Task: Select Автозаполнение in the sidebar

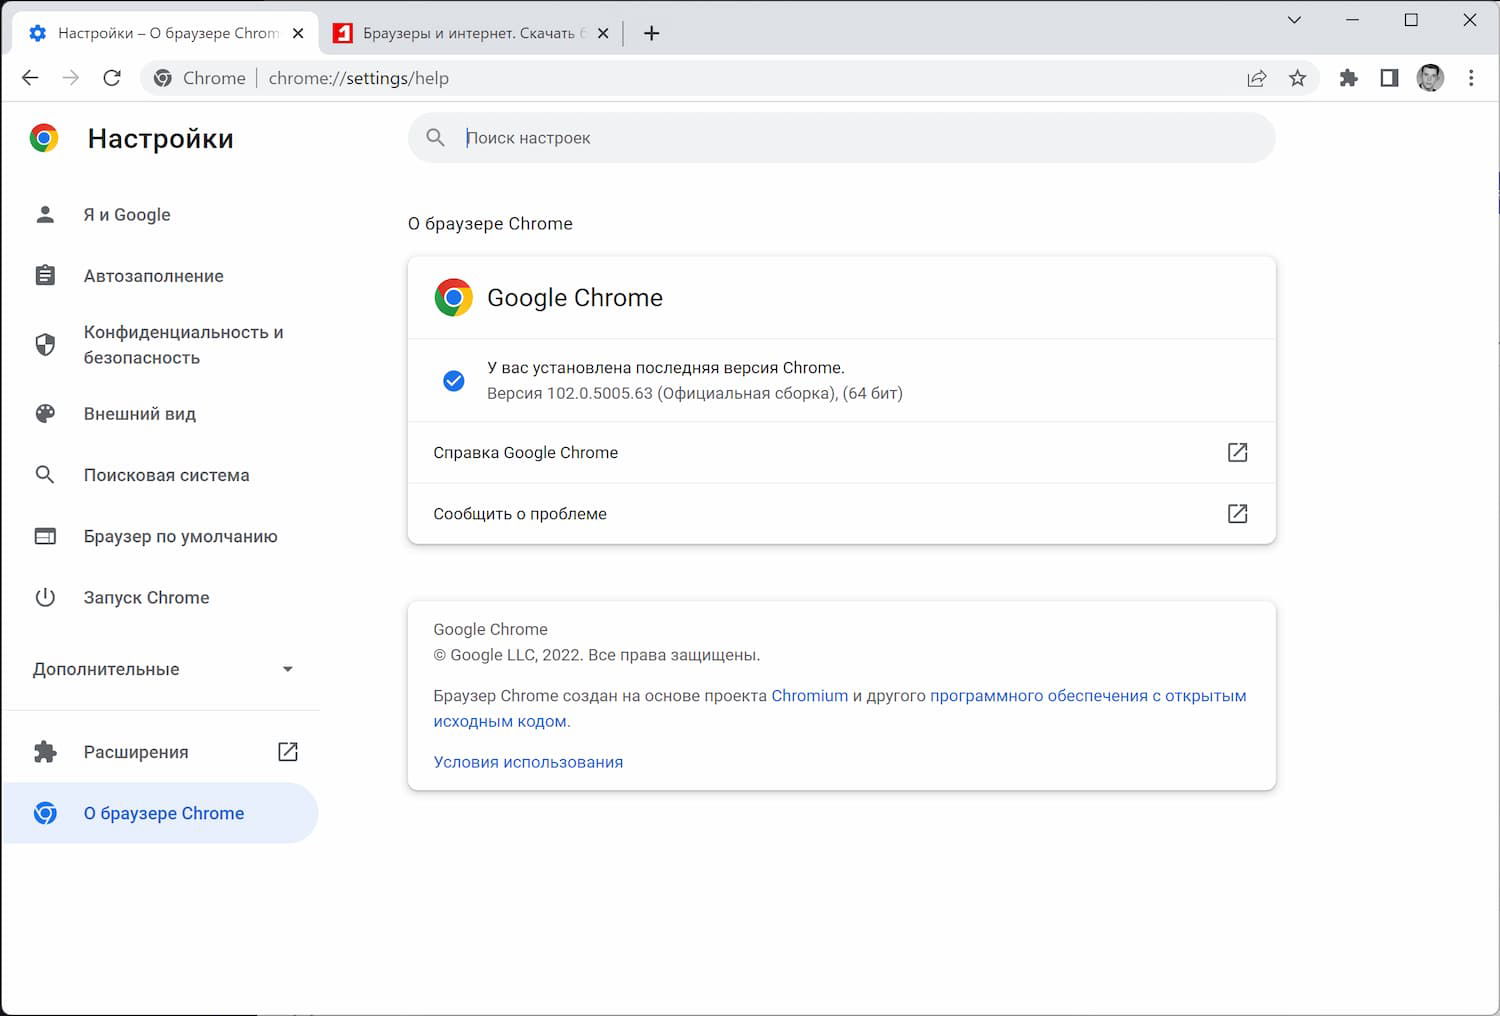Action: [x=153, y=276]
